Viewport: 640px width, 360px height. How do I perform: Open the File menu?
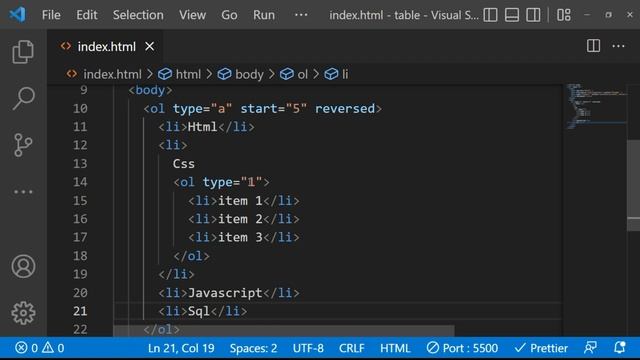tap(51, 15)
